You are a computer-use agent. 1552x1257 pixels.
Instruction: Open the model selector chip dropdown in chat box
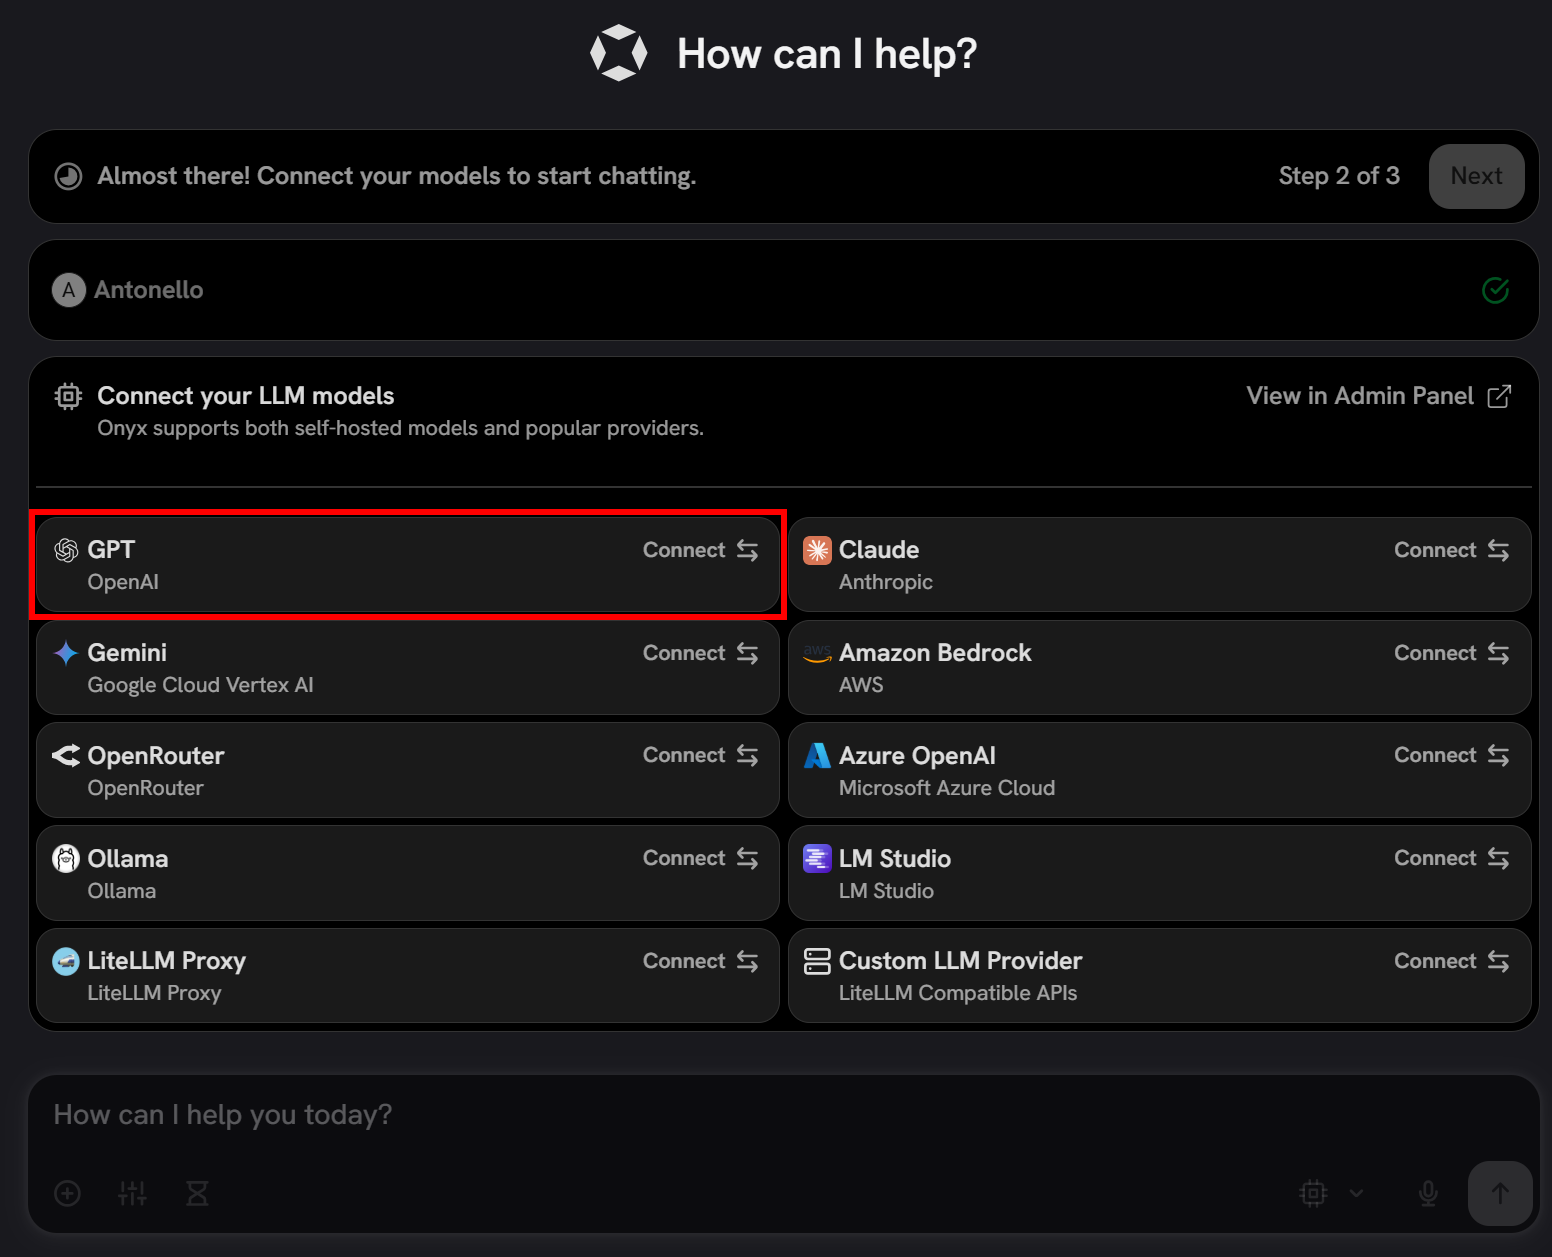1333,1193
